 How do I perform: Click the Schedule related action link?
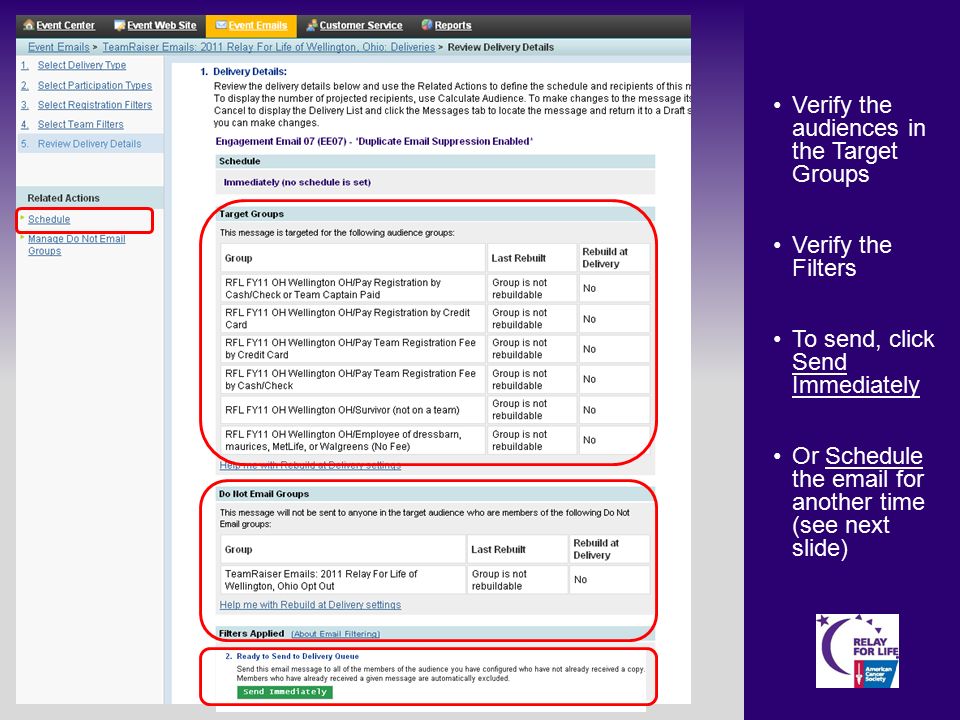click(x=49, y=219)
